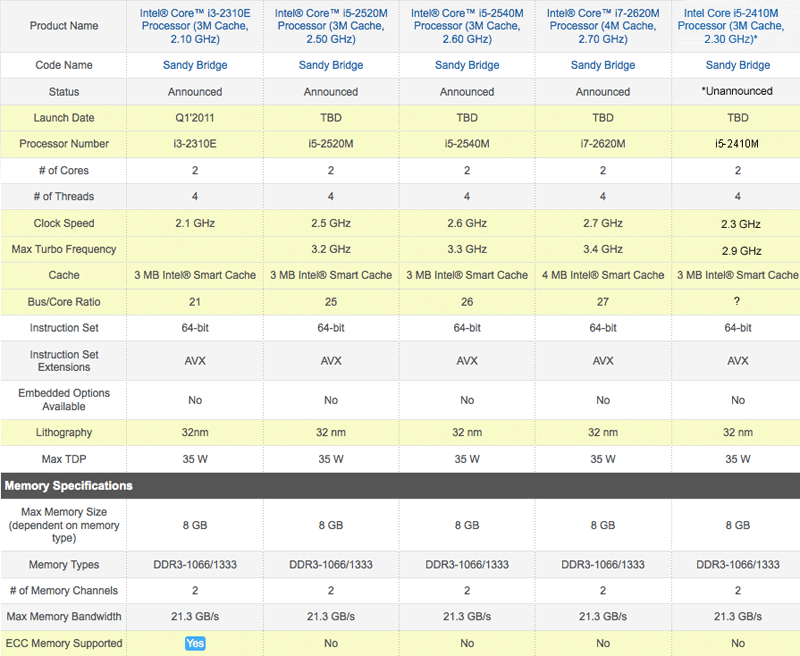
Task: Select the Bus/Core Ratio value 25
Action: [331, 302]
